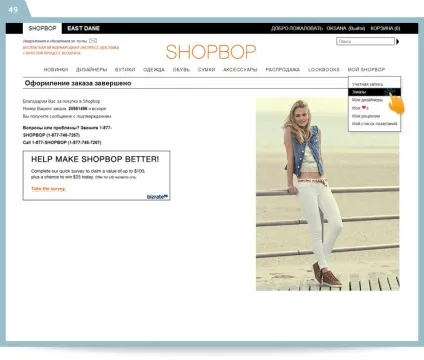Click the order number 20991486
424x360 pixels.
(x=78, y=109)
